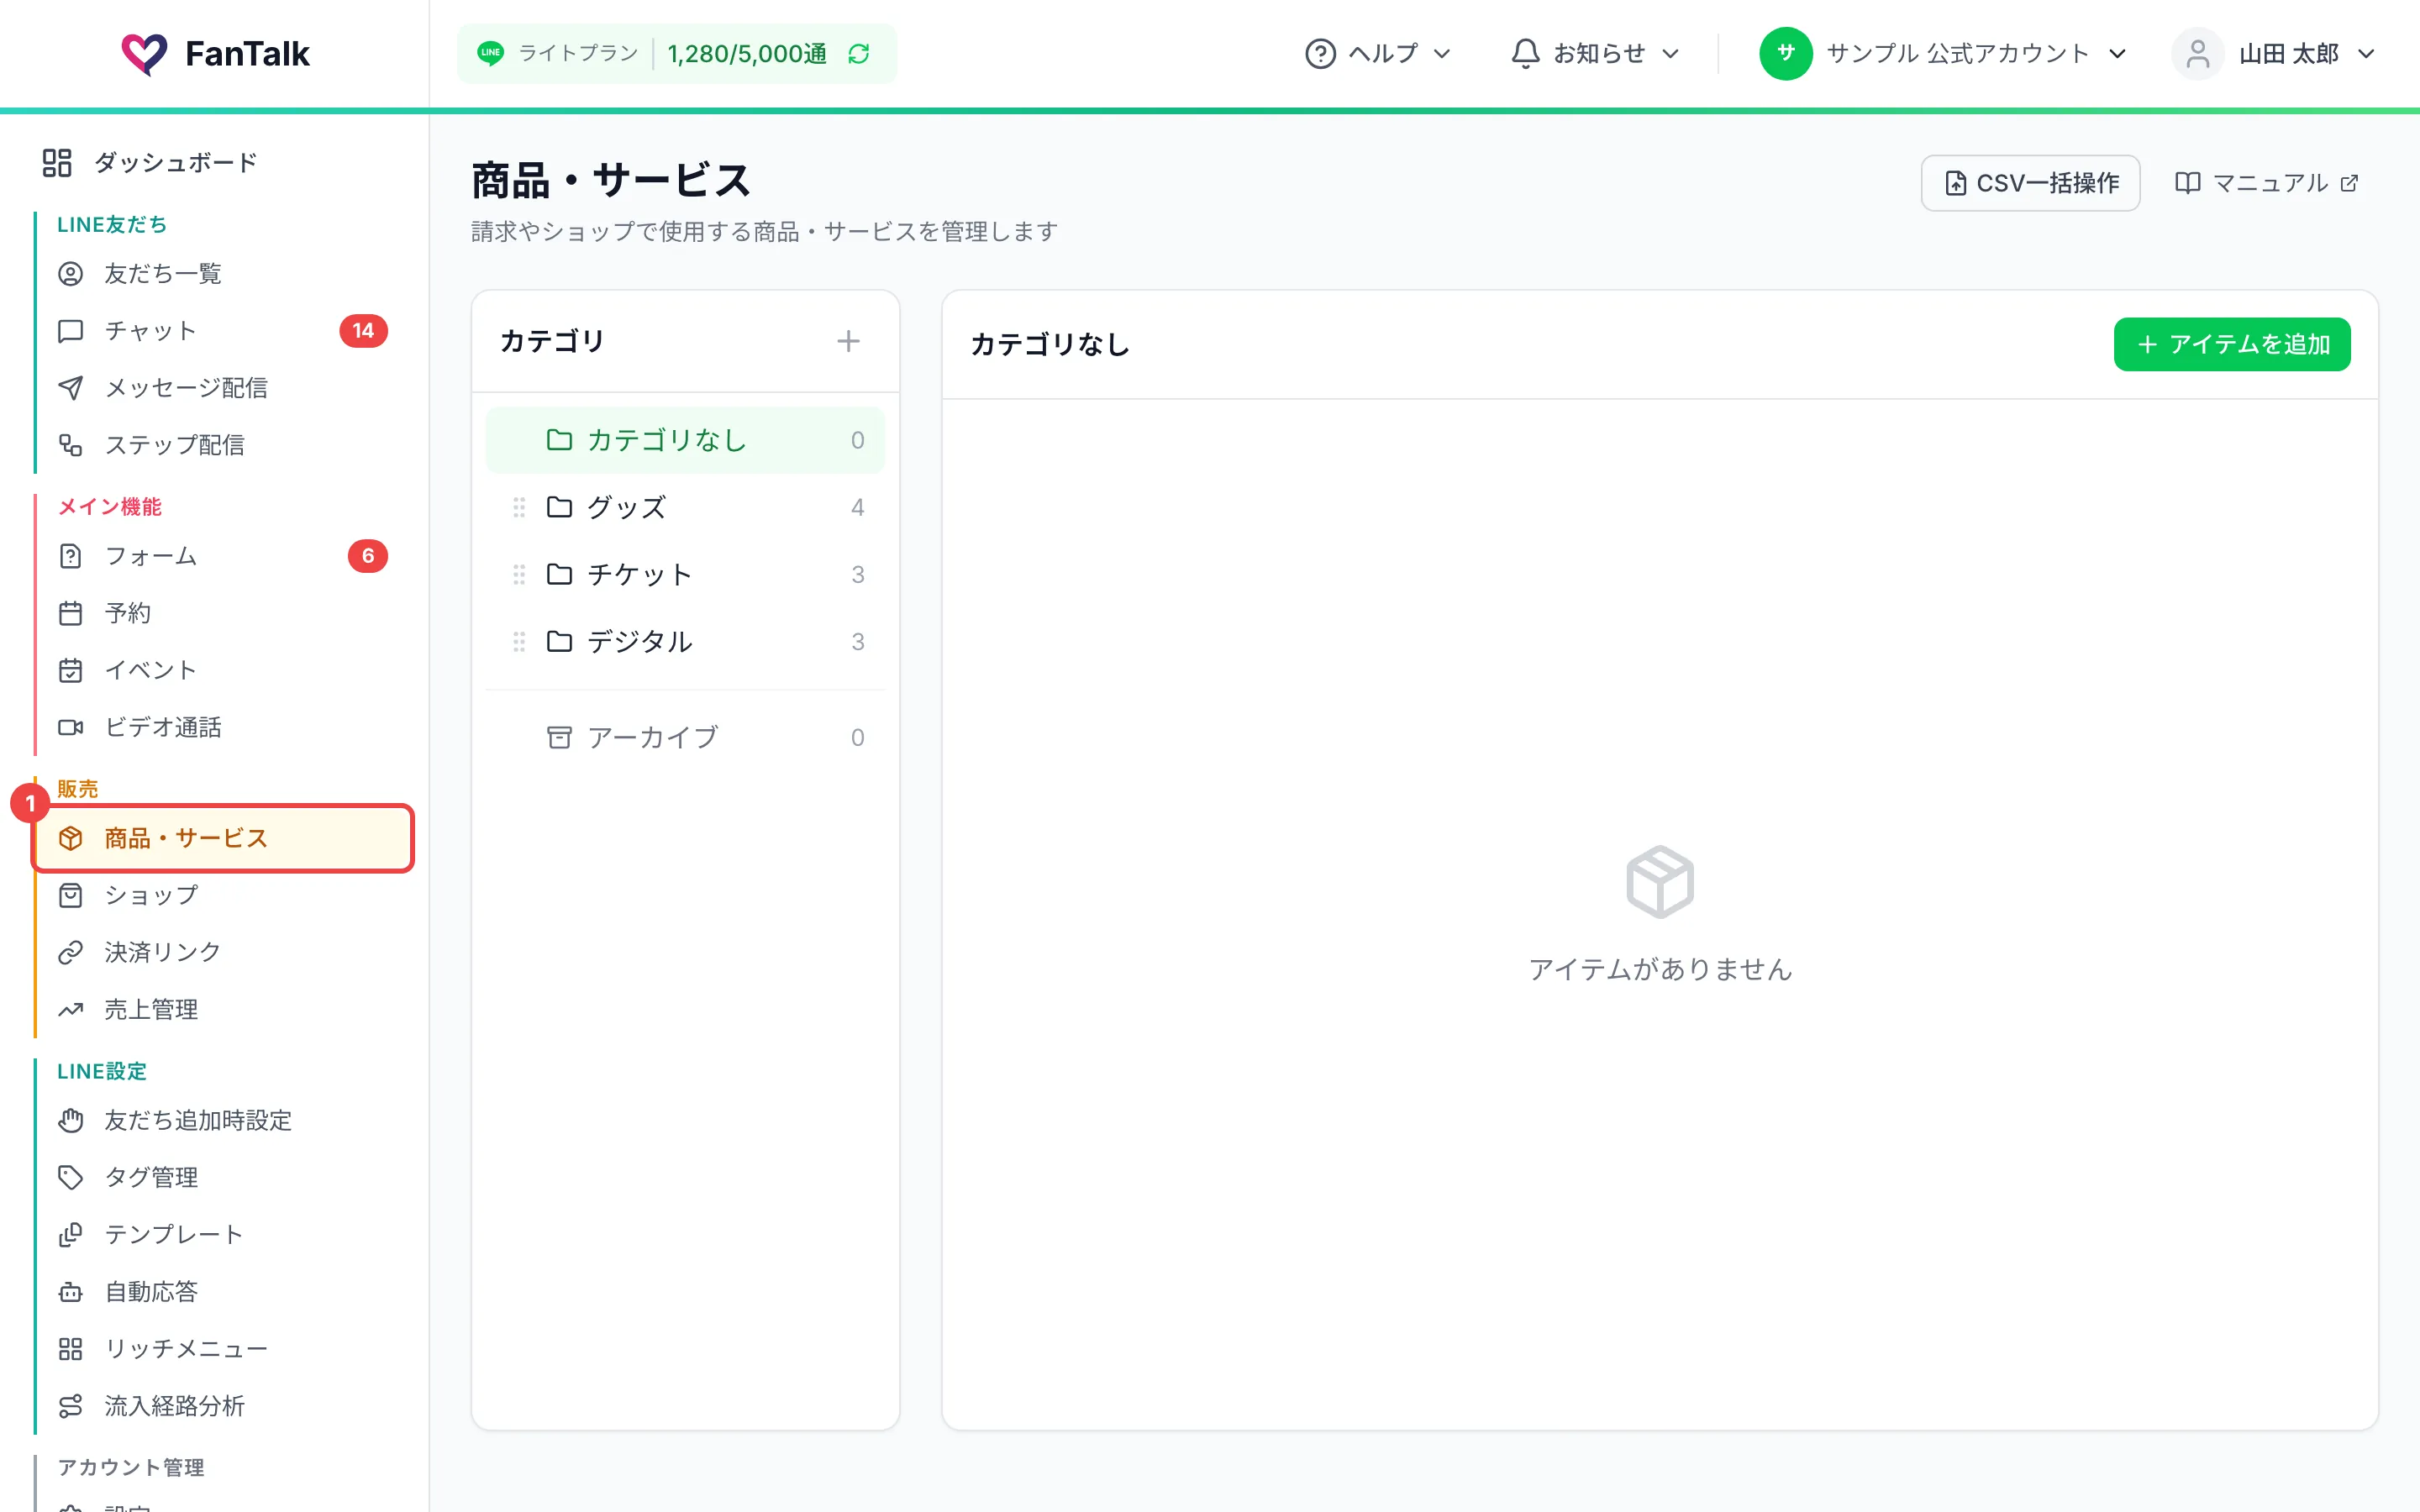Click the ダッシュボード grid icon
2420x1512 pixels.
coord(57,163)
